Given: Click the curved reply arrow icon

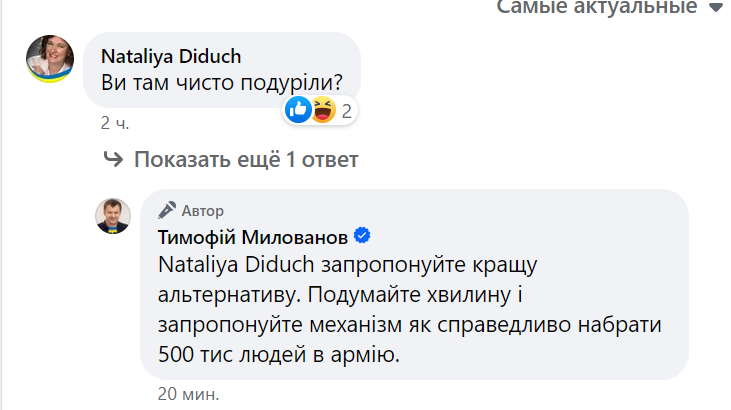Looking at the screenshot, I should tap(112, 160).
